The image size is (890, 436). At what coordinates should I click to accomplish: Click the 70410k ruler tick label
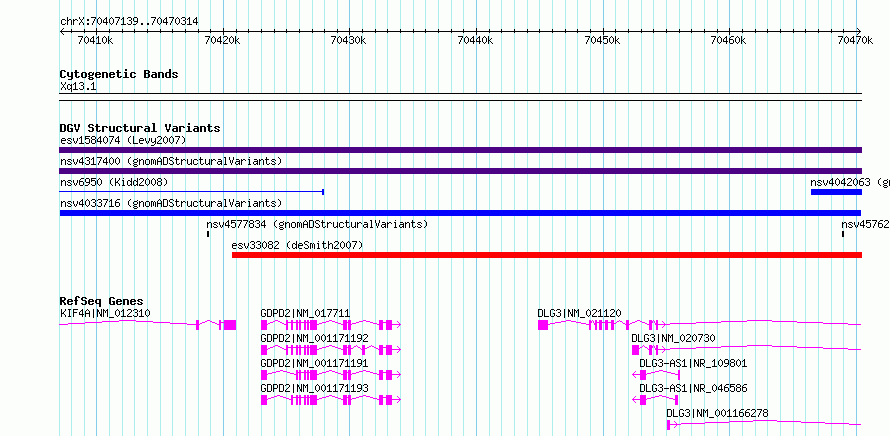pos(95,40)
